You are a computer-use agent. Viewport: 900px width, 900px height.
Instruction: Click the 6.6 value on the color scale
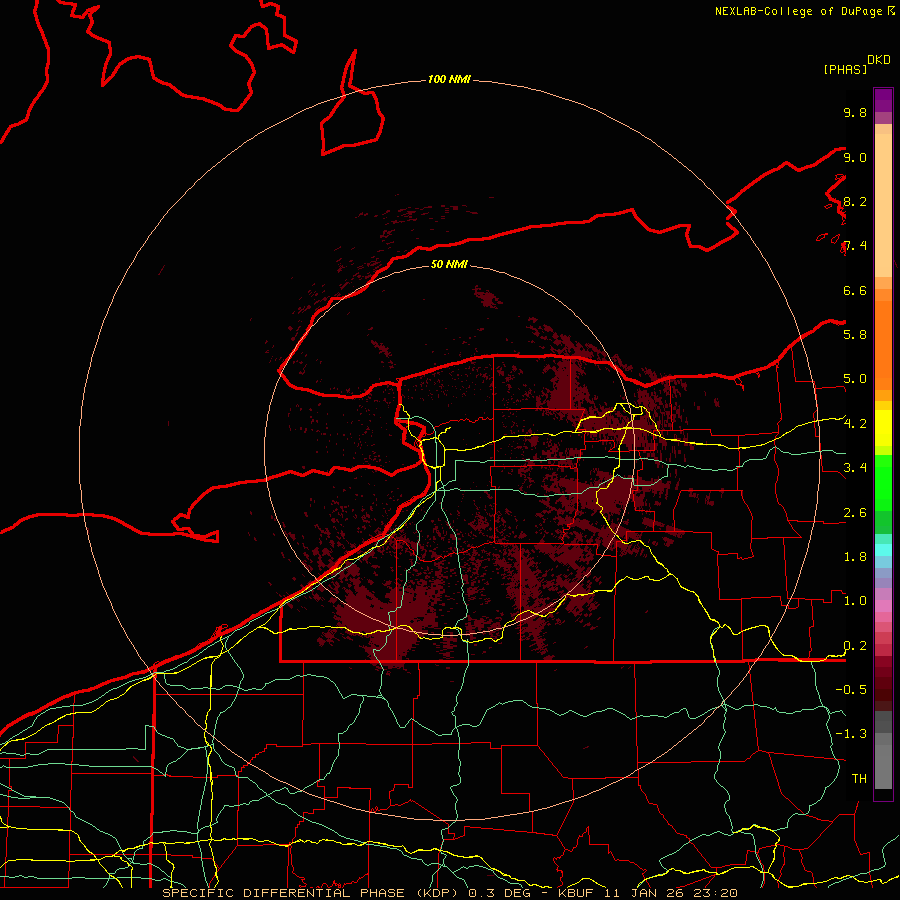pos(855,290)
